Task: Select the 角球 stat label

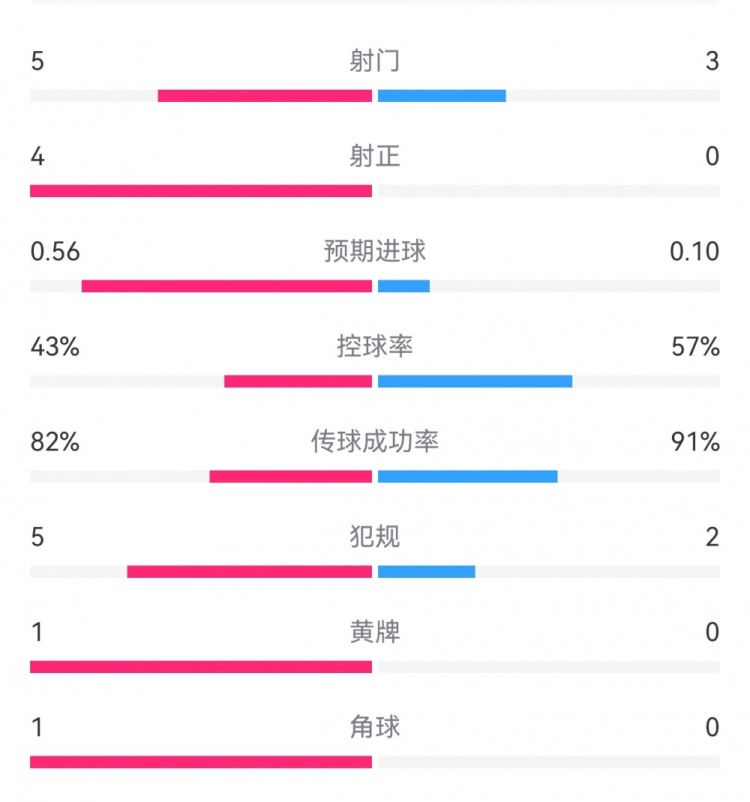Action: click(x=375, y=726)
